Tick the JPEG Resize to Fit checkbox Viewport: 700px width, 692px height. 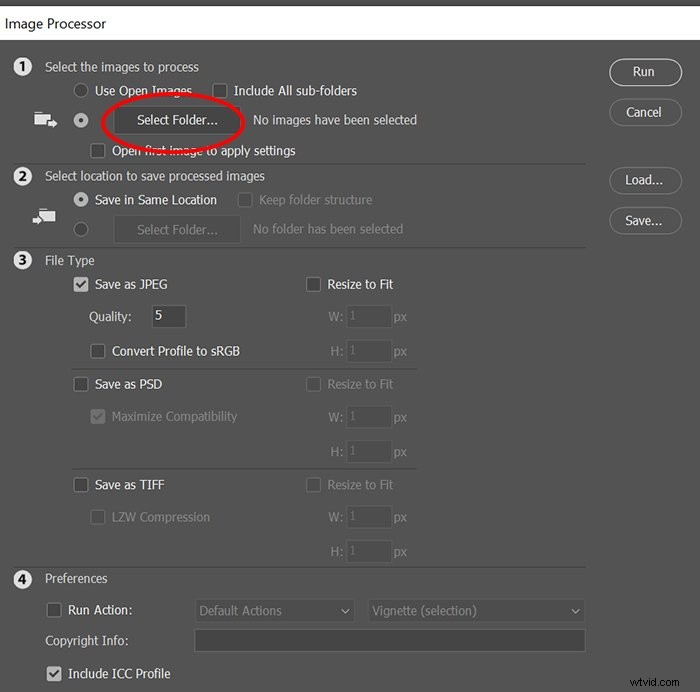tap(313, 284)
